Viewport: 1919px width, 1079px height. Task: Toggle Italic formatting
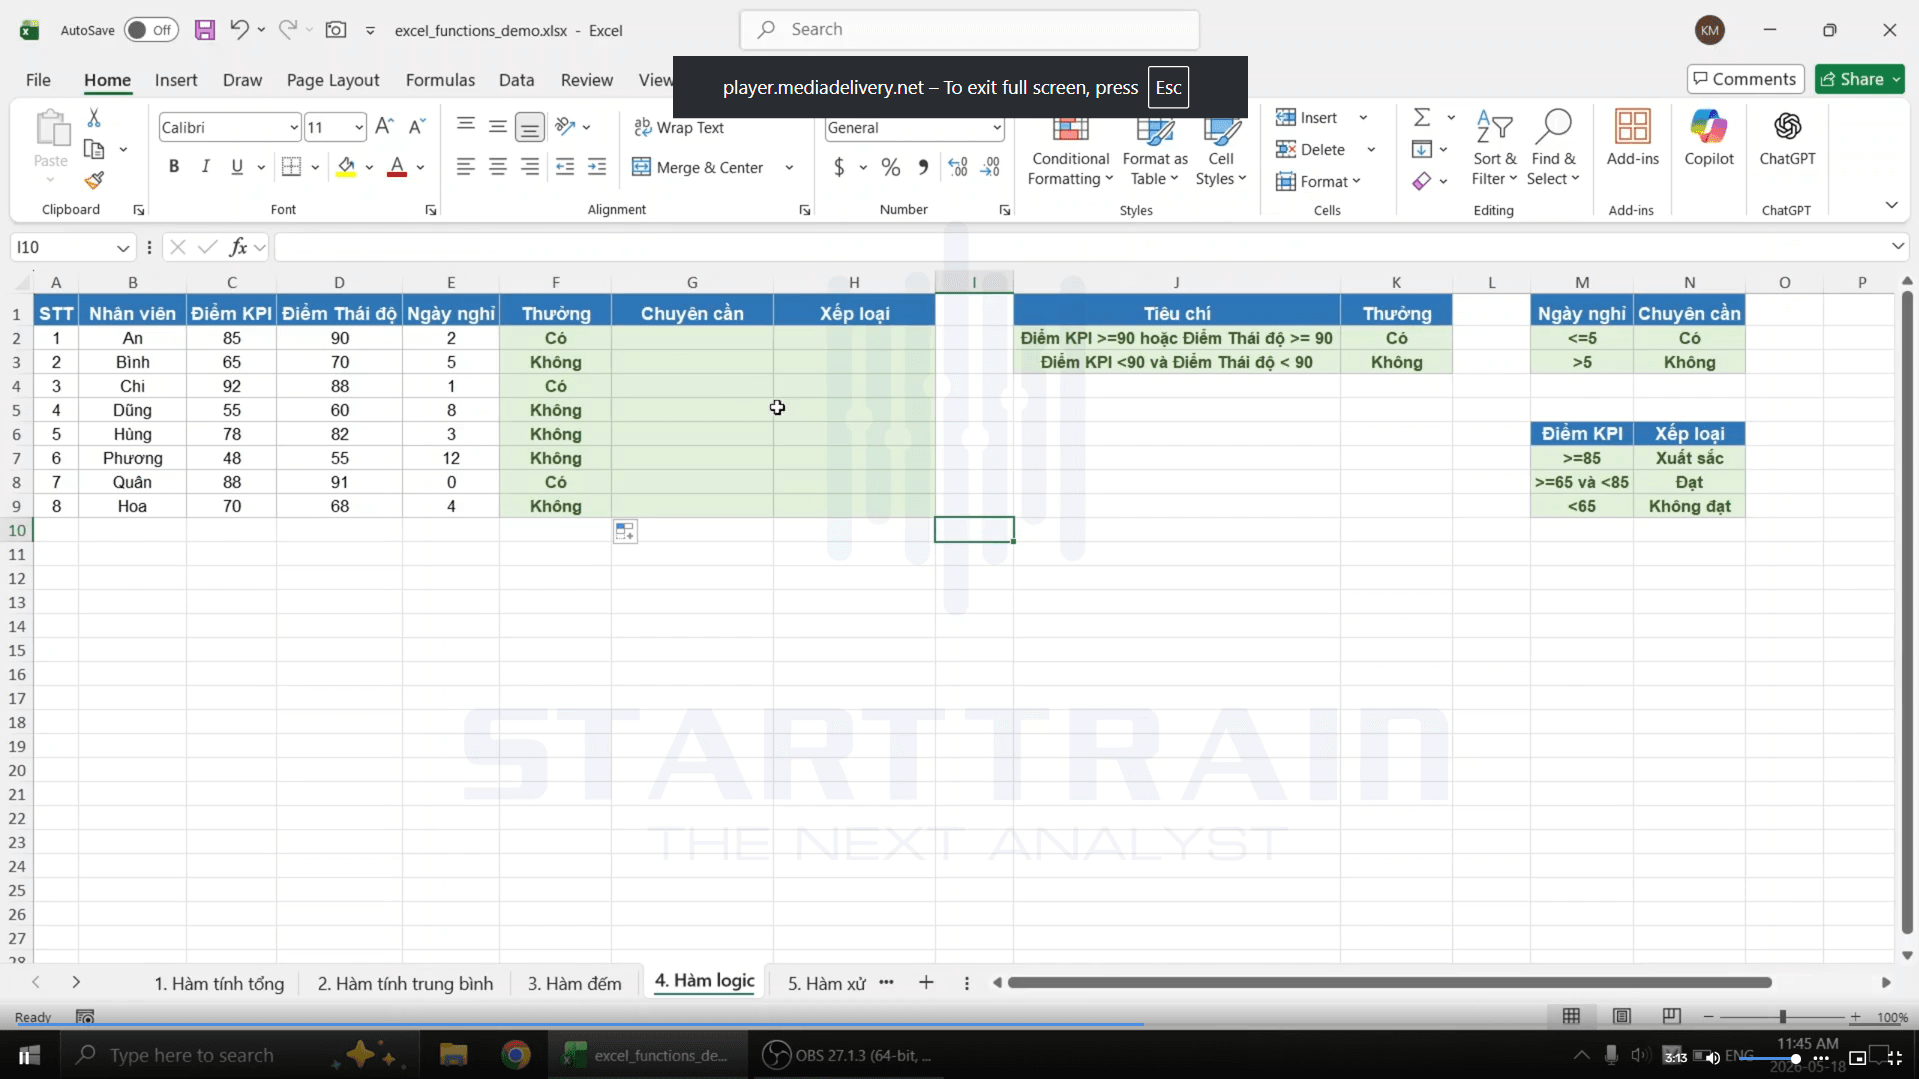(205, 167)
